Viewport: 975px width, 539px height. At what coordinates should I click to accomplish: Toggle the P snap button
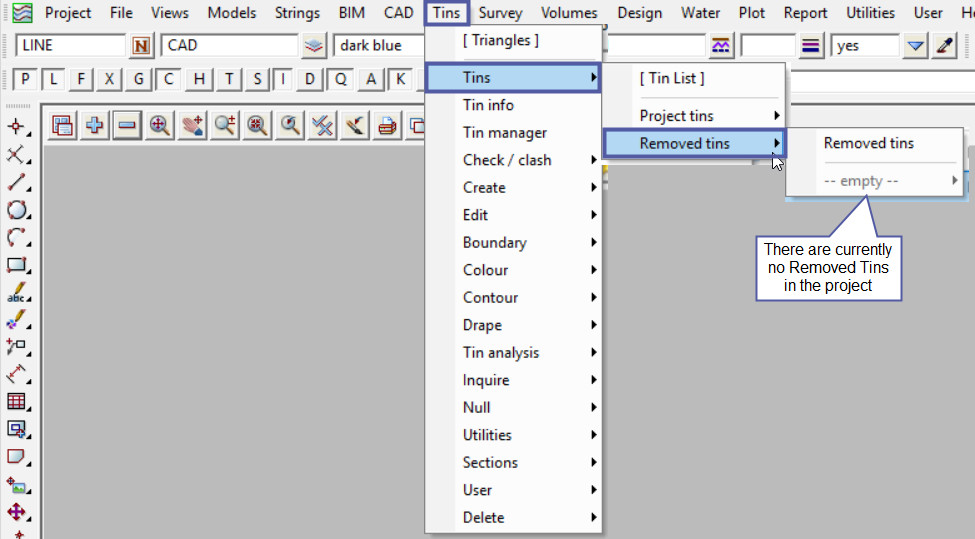pos(25,80)
